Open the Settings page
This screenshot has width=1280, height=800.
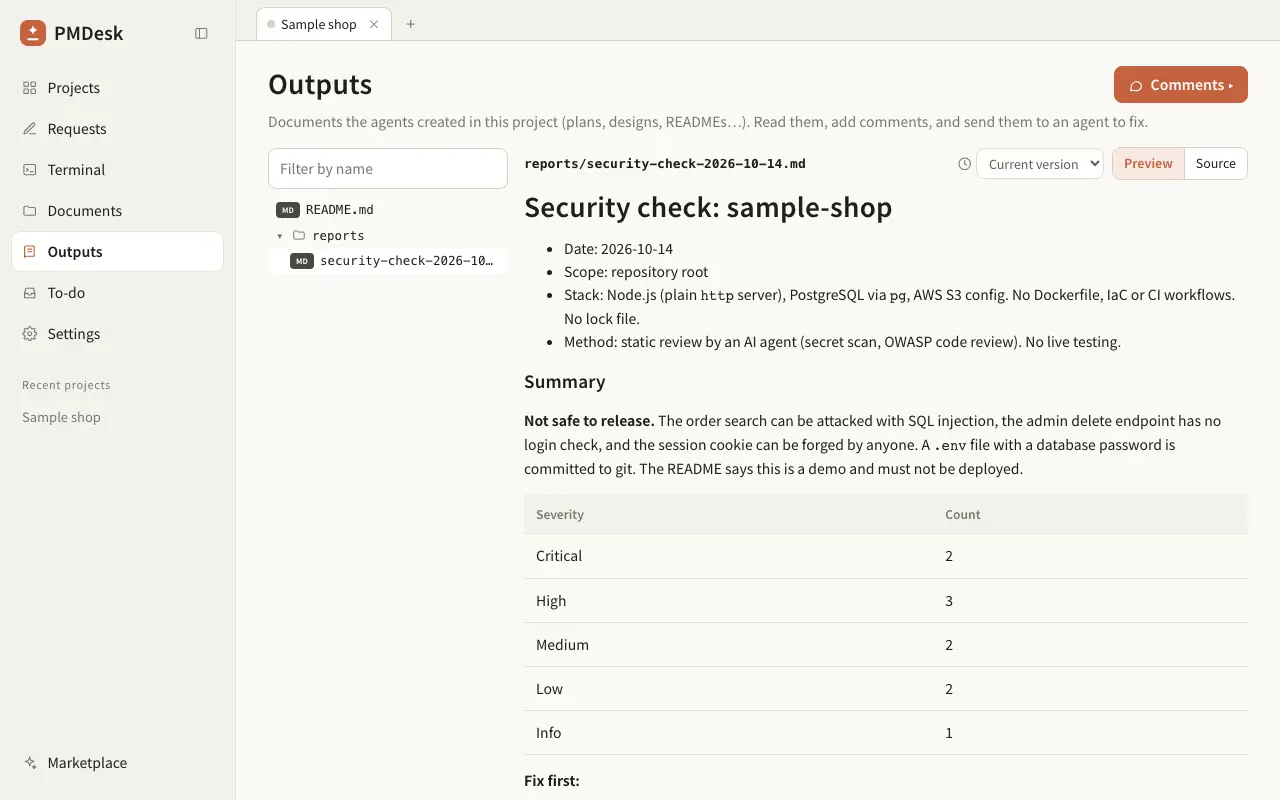pos(117,334)
